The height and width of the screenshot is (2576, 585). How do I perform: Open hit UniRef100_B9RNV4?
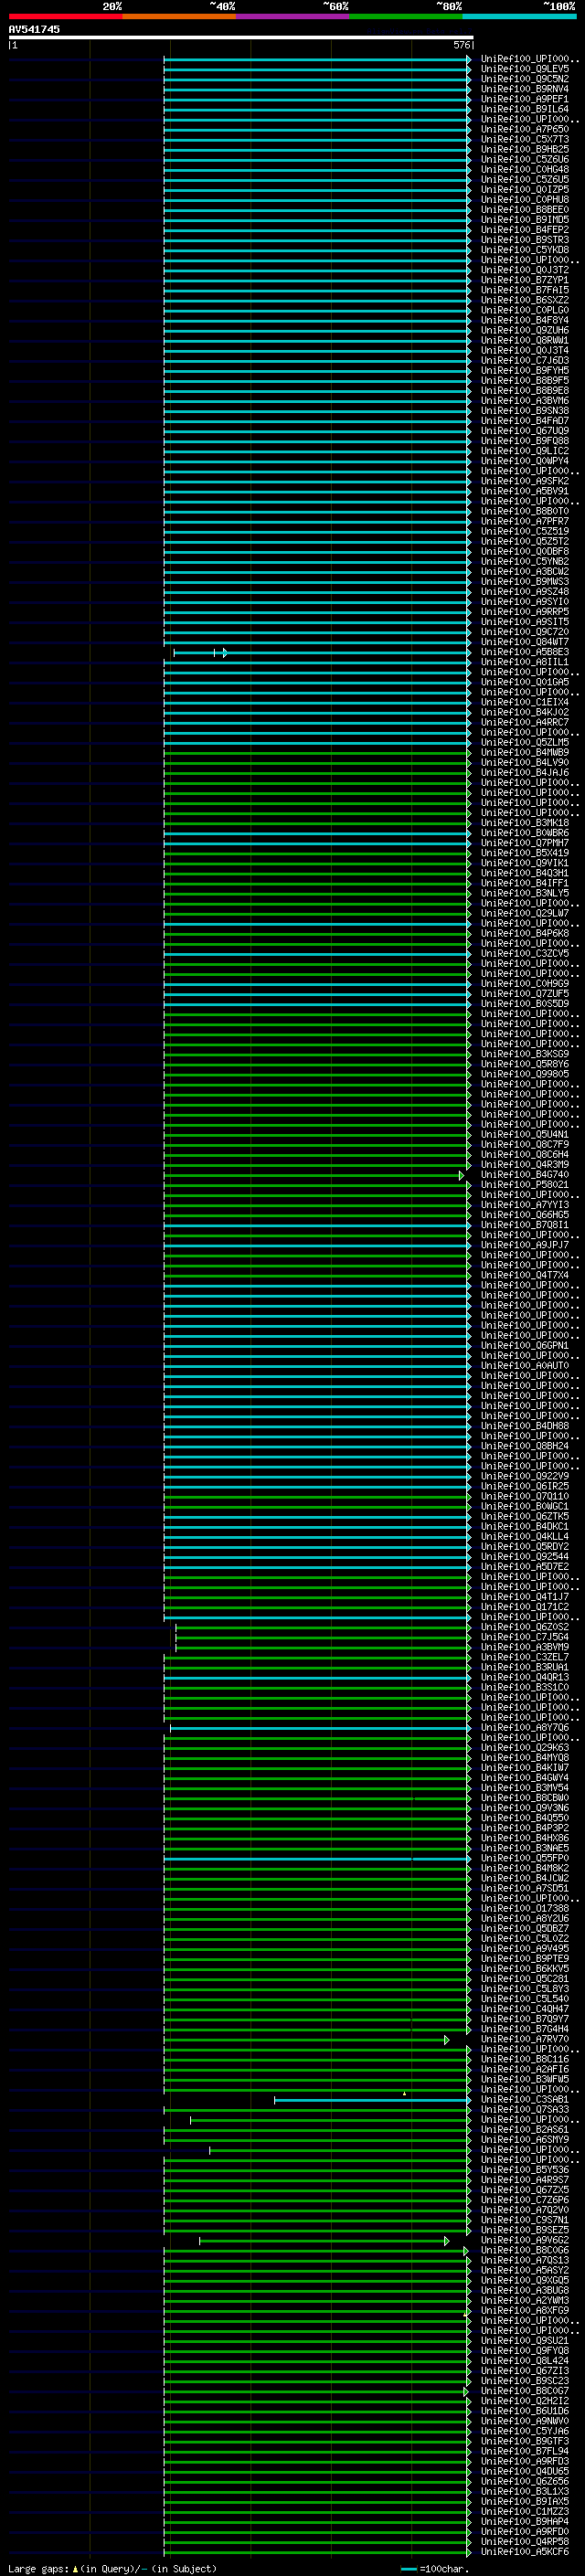click(x=525, y=89)
